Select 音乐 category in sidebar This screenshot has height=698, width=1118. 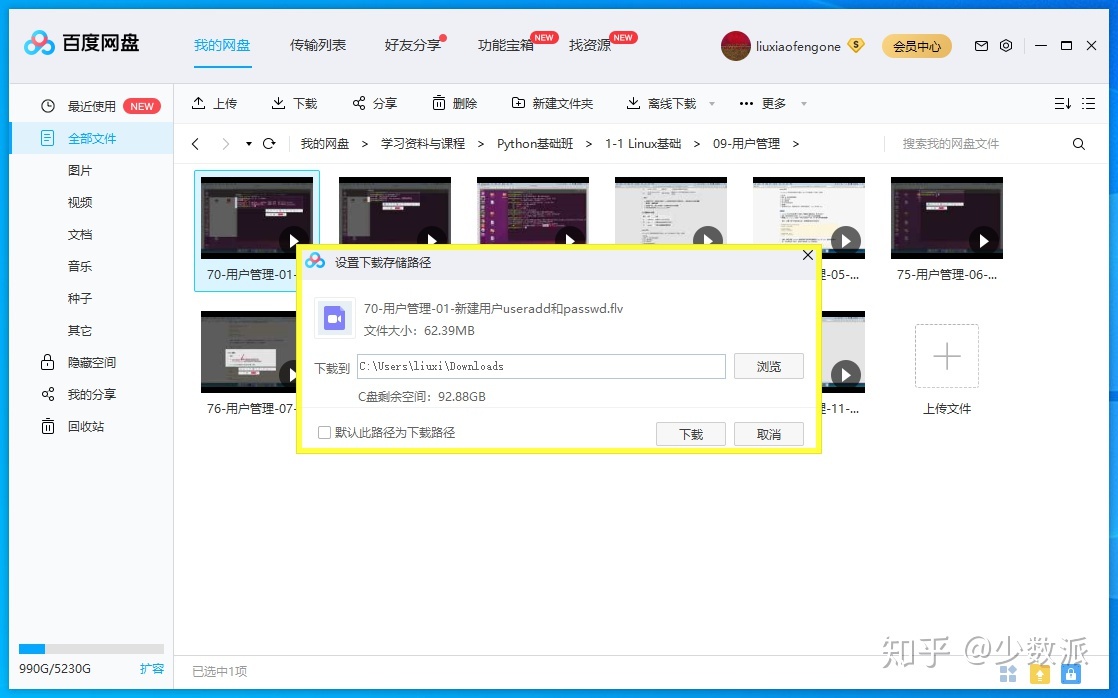click(x=80, y=266)
